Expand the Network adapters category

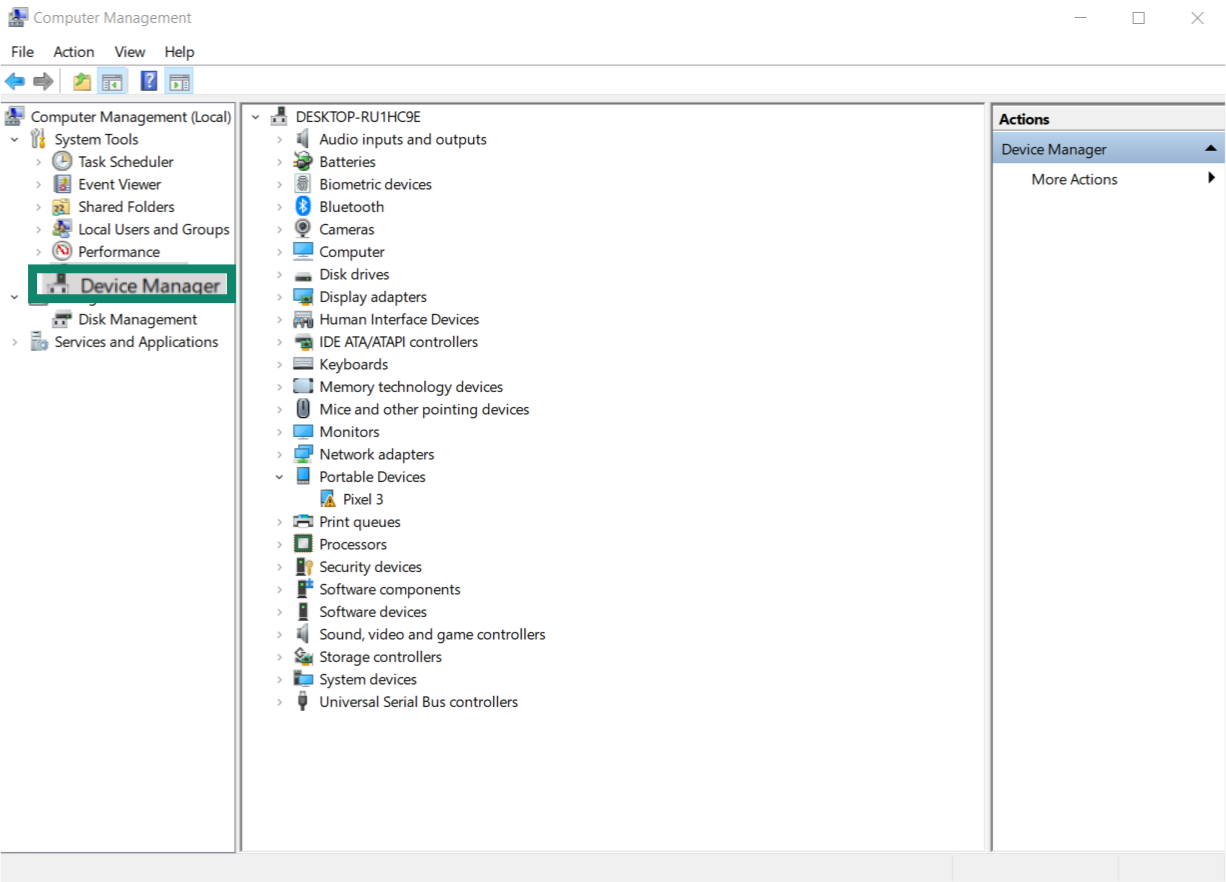279,454
